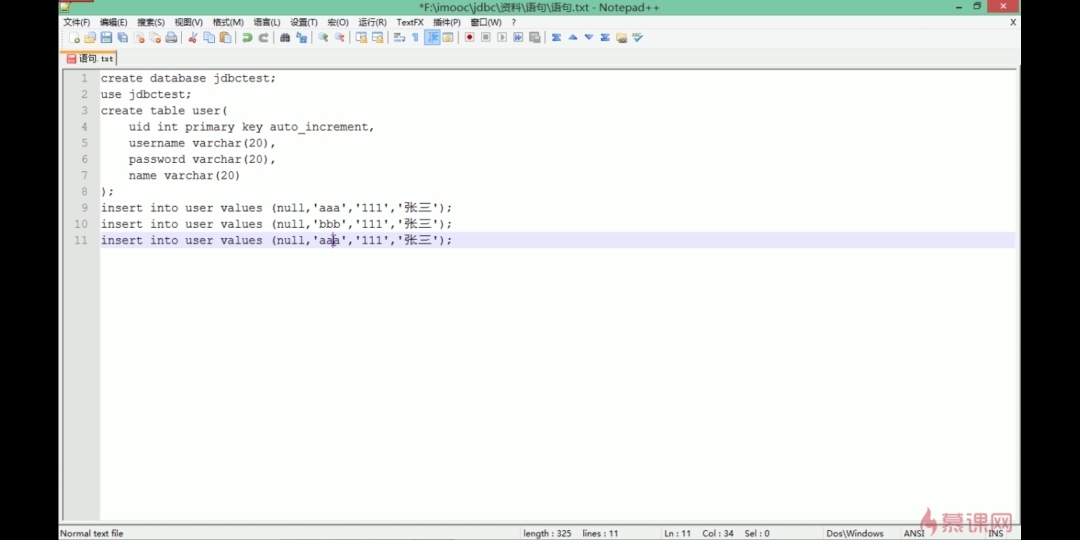Click the 'name varchar(20)' line

click(x=184, y=176)
